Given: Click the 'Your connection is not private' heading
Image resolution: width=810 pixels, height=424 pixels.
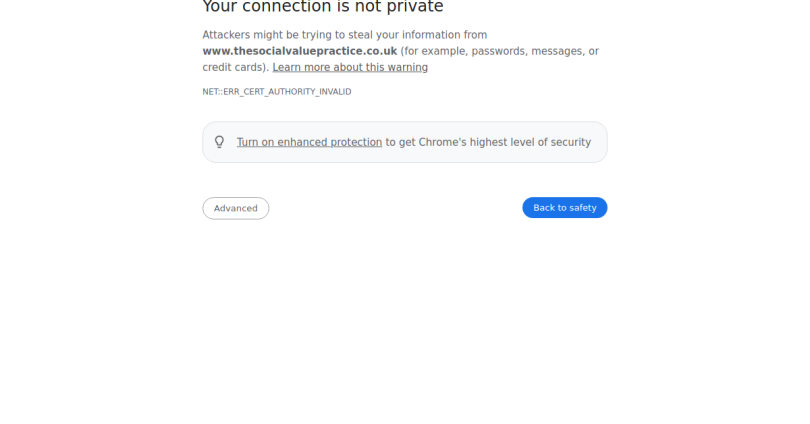Looking at the screenshot, I should tap(322, 8).
